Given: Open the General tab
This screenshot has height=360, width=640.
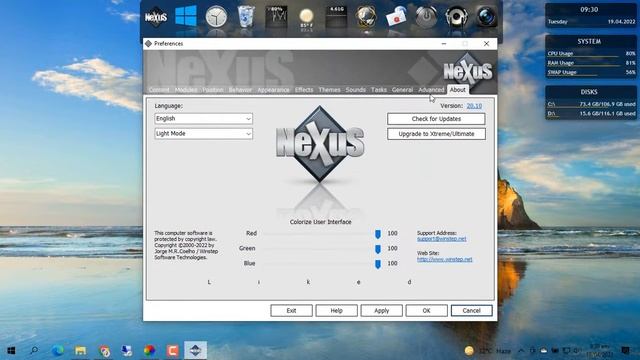Looking at the screenshot, I should coord(402,90).
